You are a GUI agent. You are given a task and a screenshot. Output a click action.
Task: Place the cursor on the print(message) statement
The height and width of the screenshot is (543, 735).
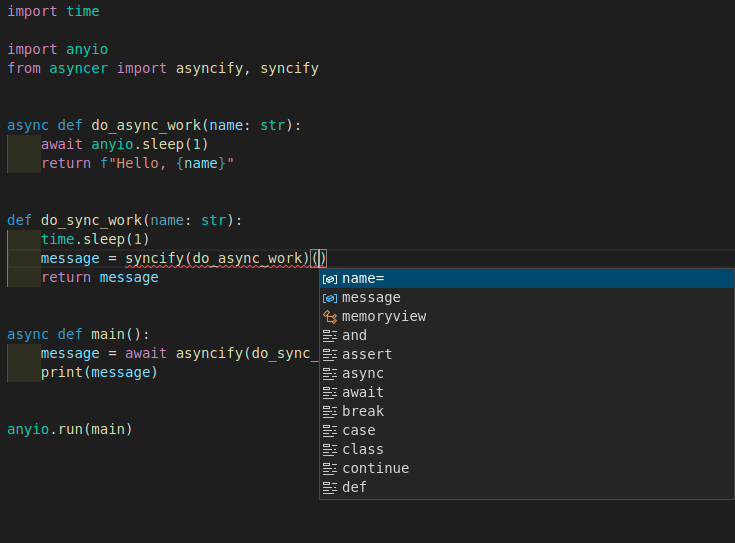pyautogui.click(x=99, y=373)
